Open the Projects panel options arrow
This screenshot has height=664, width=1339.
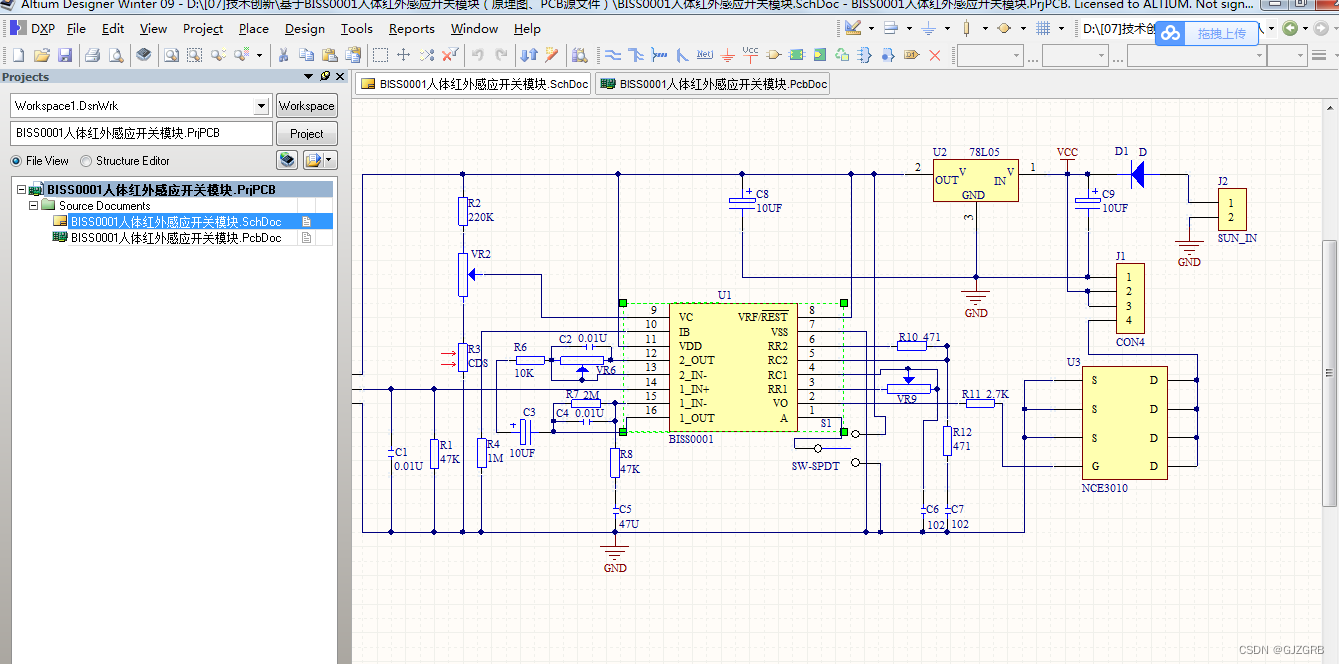(x=309, y=76)
